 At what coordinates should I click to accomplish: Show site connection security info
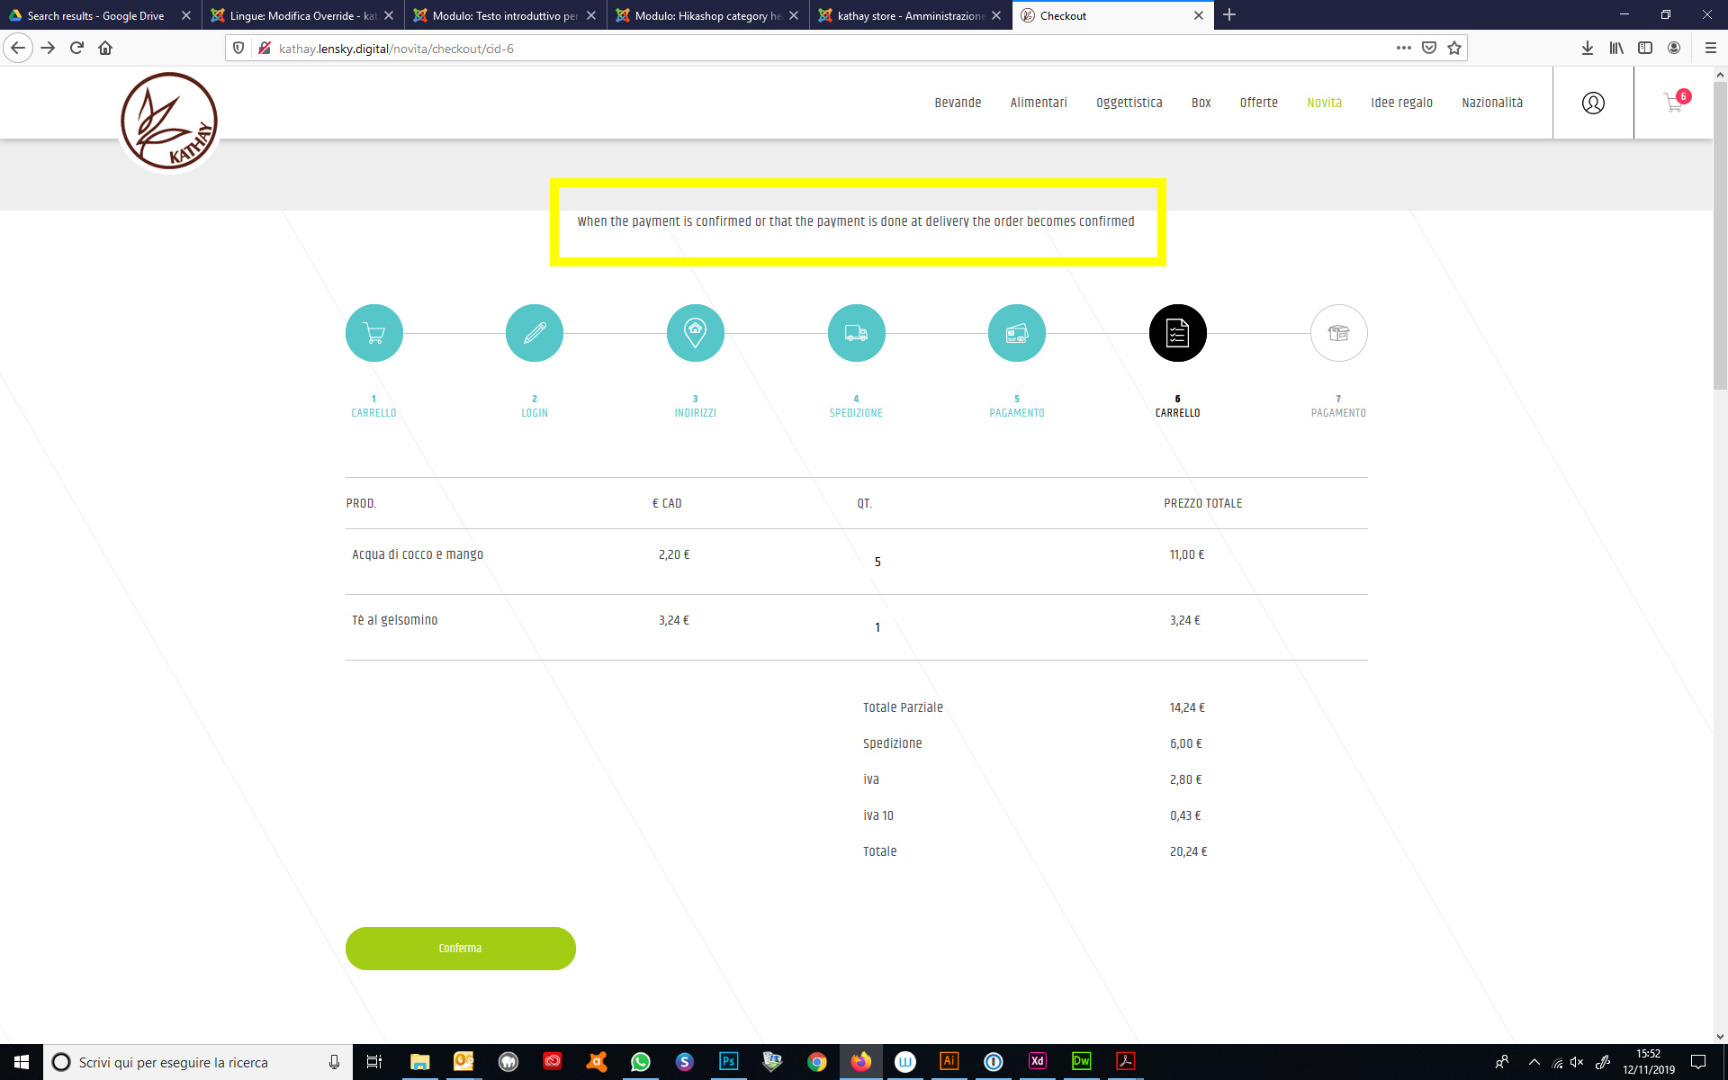coord(265,48)
